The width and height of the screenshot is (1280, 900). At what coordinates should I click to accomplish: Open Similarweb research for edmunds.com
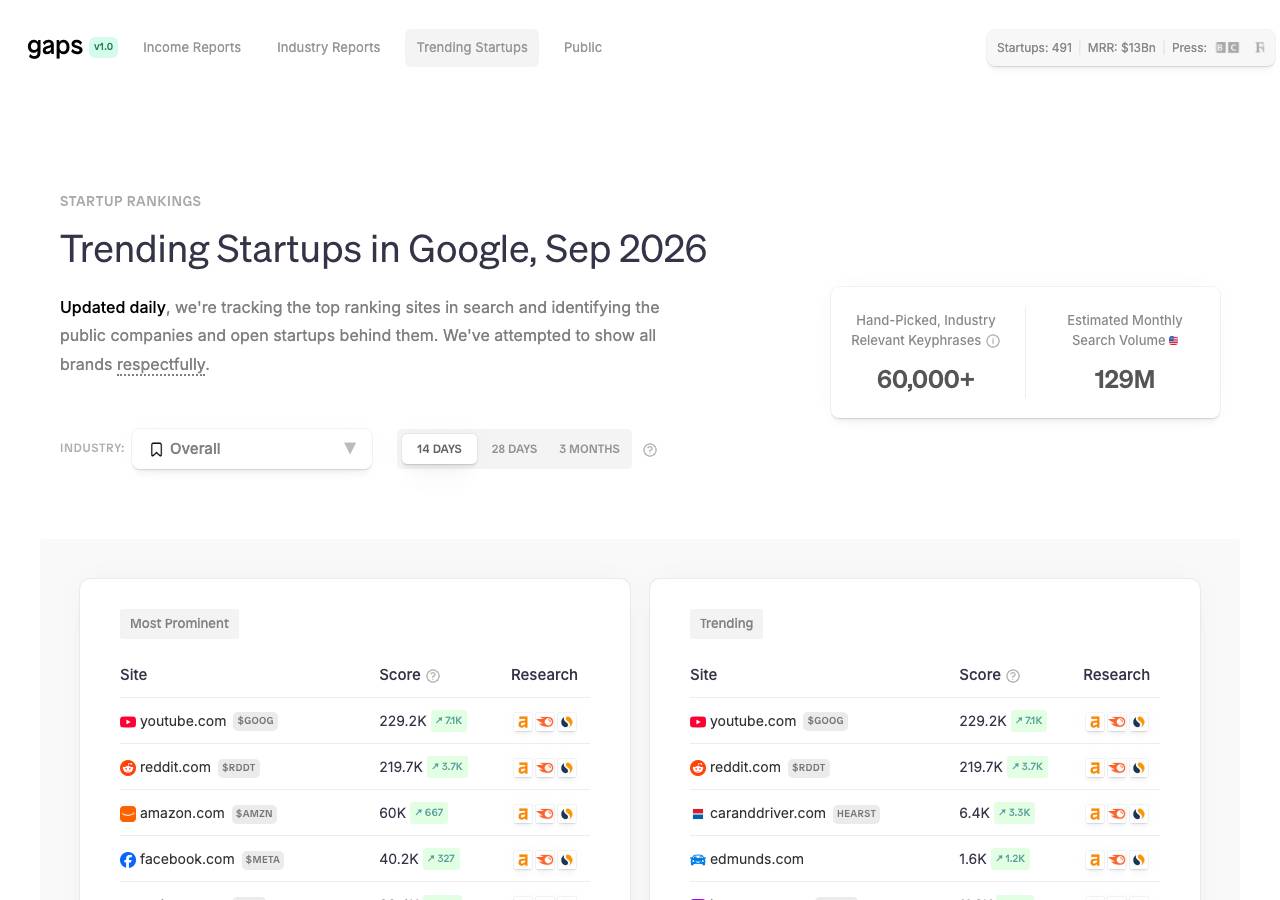pos(1139,859)
